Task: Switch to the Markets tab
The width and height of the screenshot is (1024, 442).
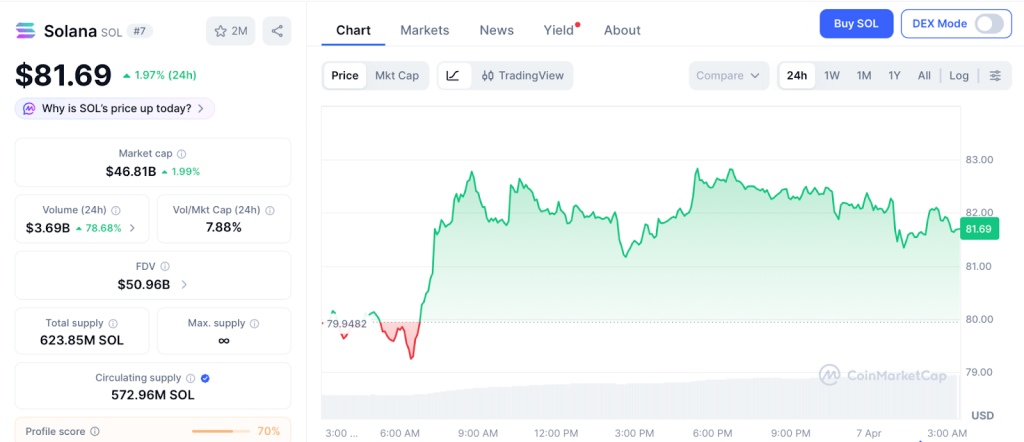Action: (x=424, y=30)
